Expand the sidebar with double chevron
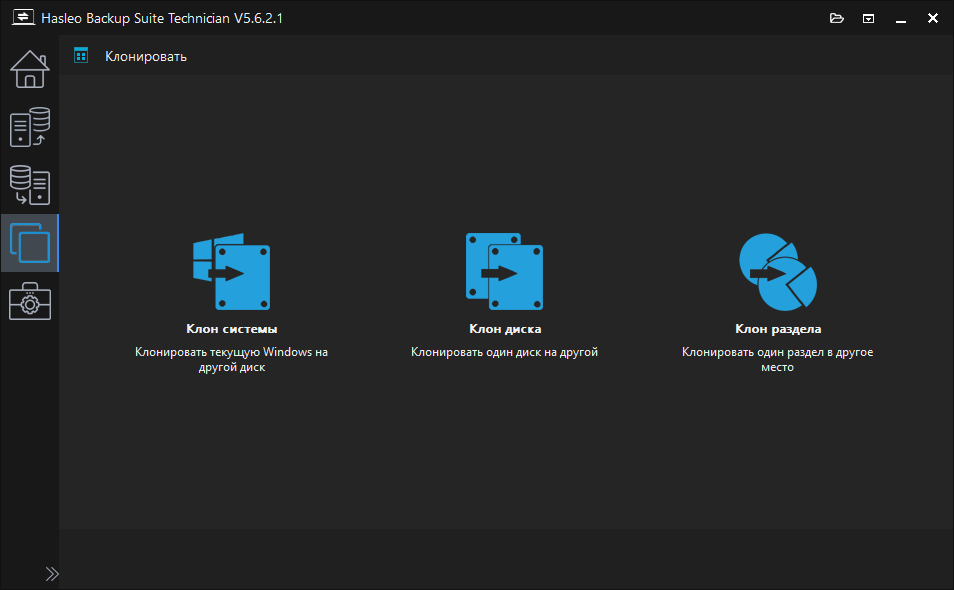 [52, 574]
